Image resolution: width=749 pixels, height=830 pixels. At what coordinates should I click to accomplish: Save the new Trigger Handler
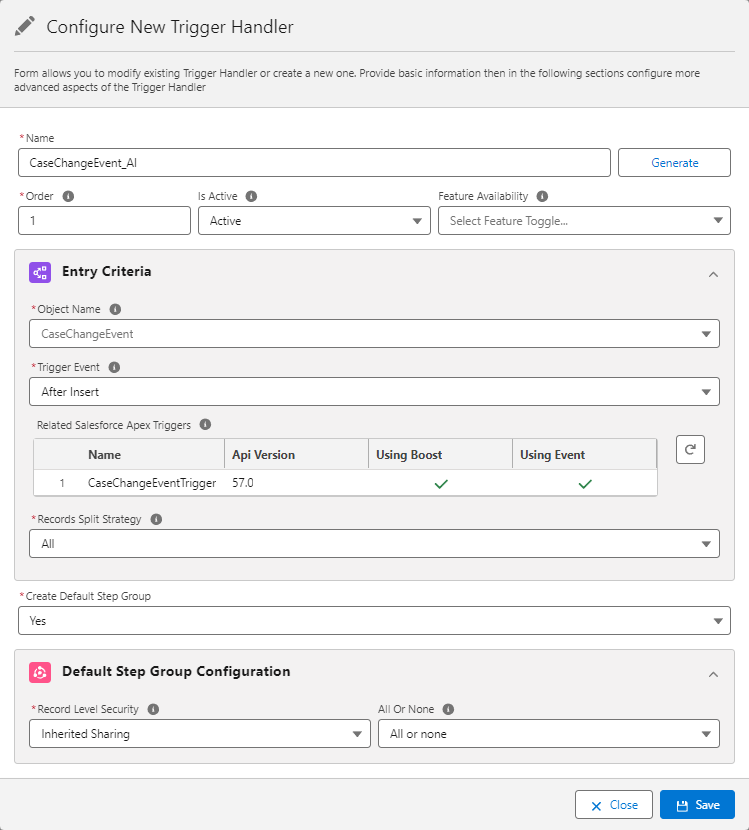click(697, 804)
